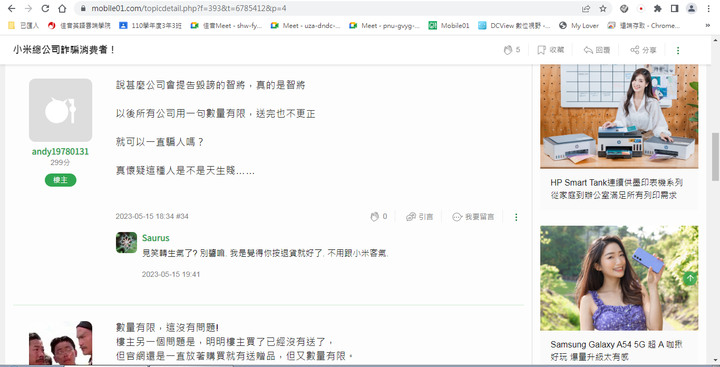The height and width of the screenshot is (367, 720).
Task: Click the post line 就可以一直騙人嗎？
Action: click(x=160, y=142)
